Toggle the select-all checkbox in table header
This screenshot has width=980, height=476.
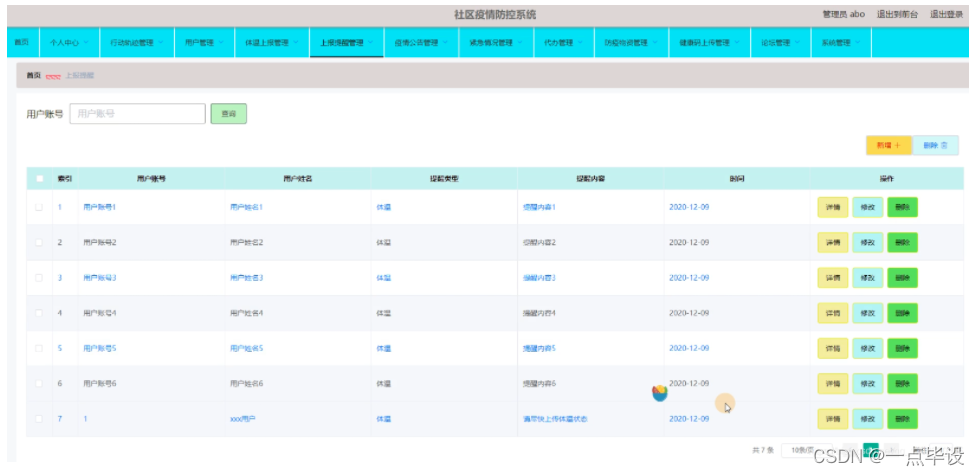click(x=39, y=179)
